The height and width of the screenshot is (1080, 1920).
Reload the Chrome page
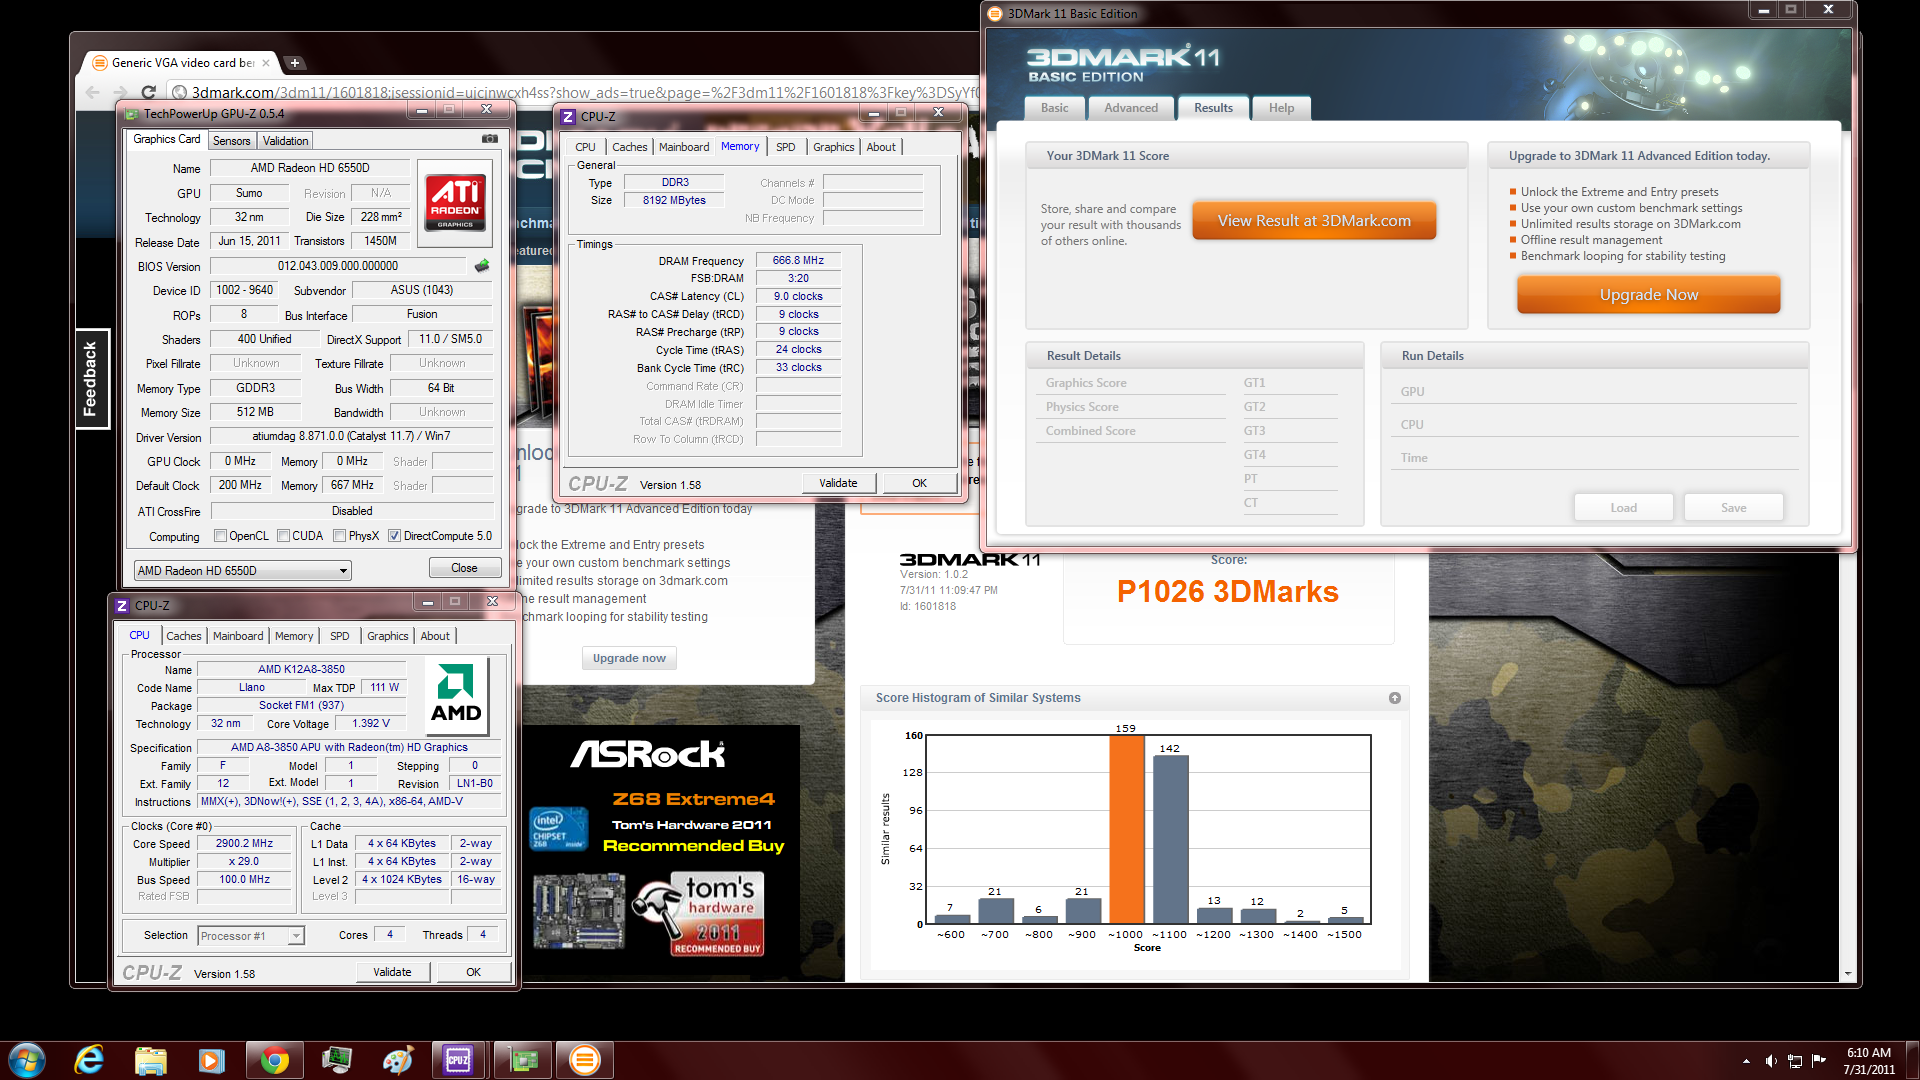point(148,92)
